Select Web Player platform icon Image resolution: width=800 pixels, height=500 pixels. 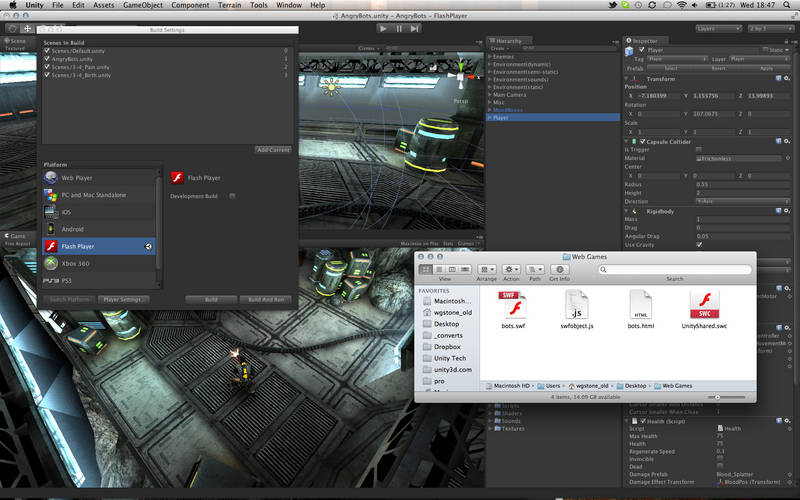pos(51,178)
